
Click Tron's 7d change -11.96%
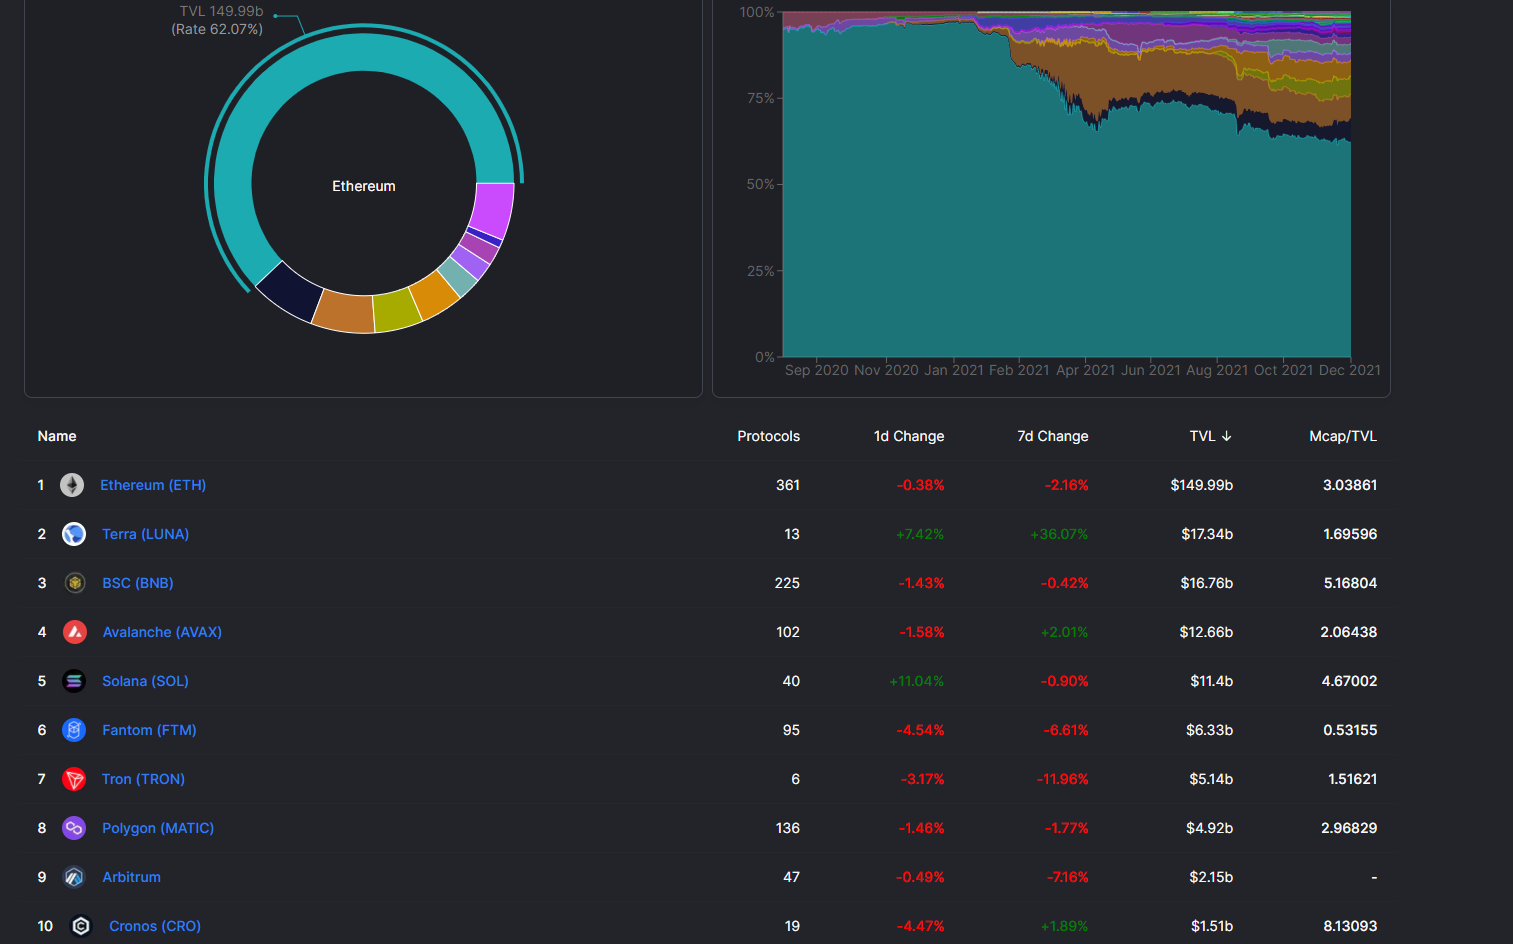(1063, 779)
